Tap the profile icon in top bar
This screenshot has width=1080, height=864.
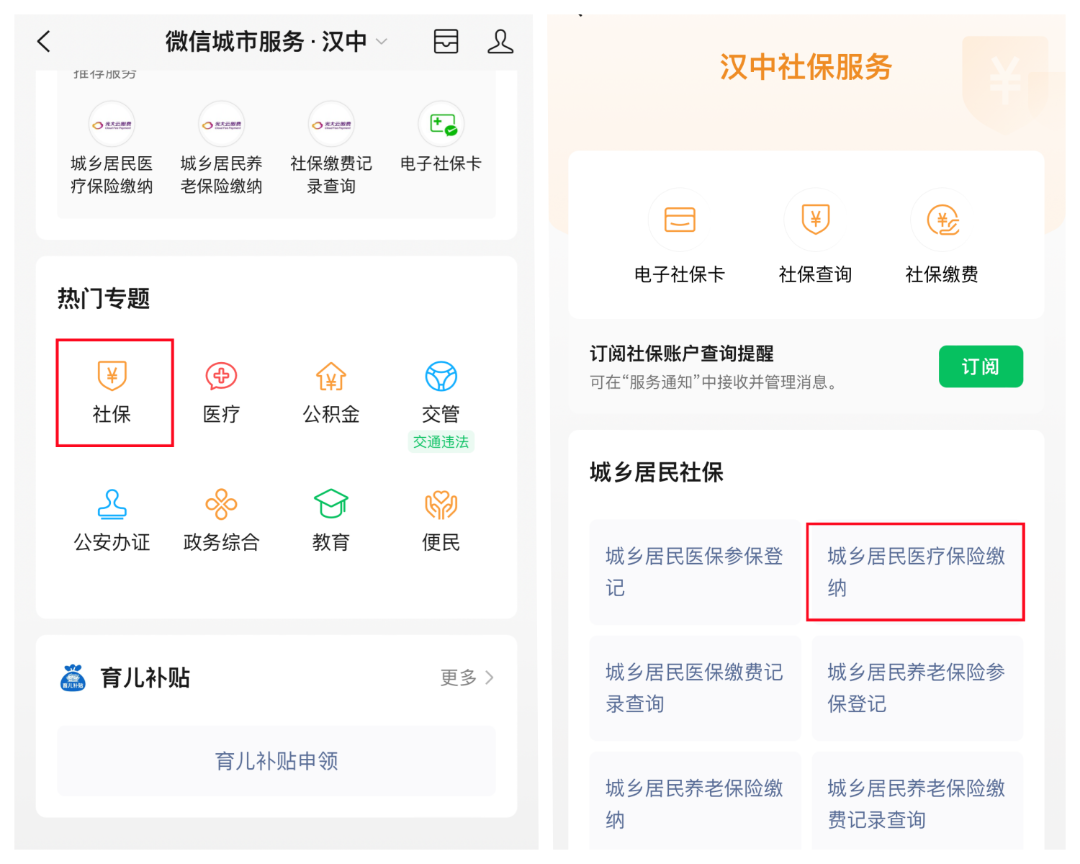click(x=500, y=41)
